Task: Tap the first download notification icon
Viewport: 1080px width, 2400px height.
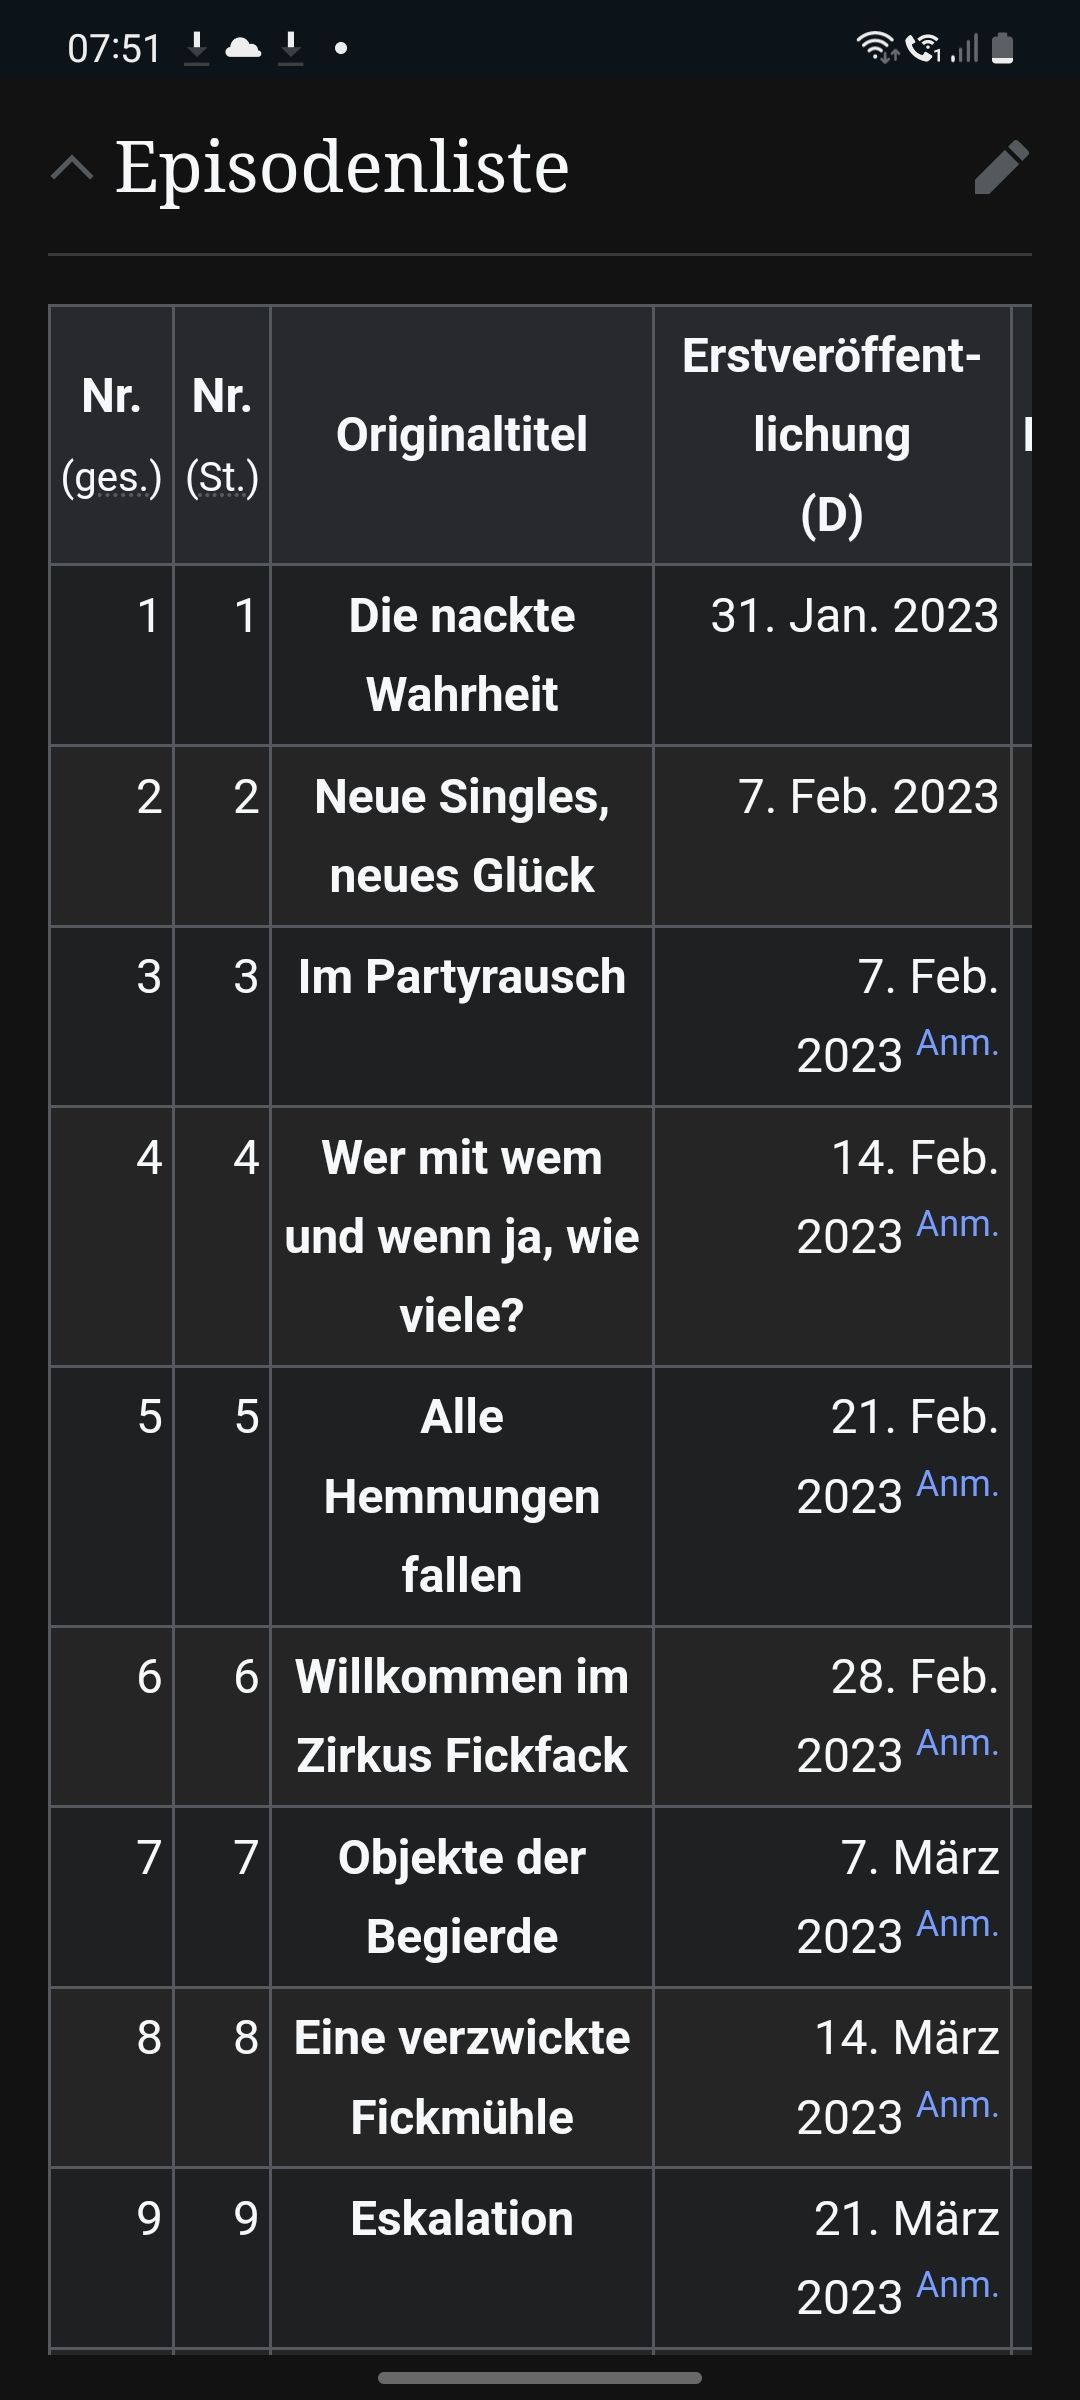Action: 197,47
